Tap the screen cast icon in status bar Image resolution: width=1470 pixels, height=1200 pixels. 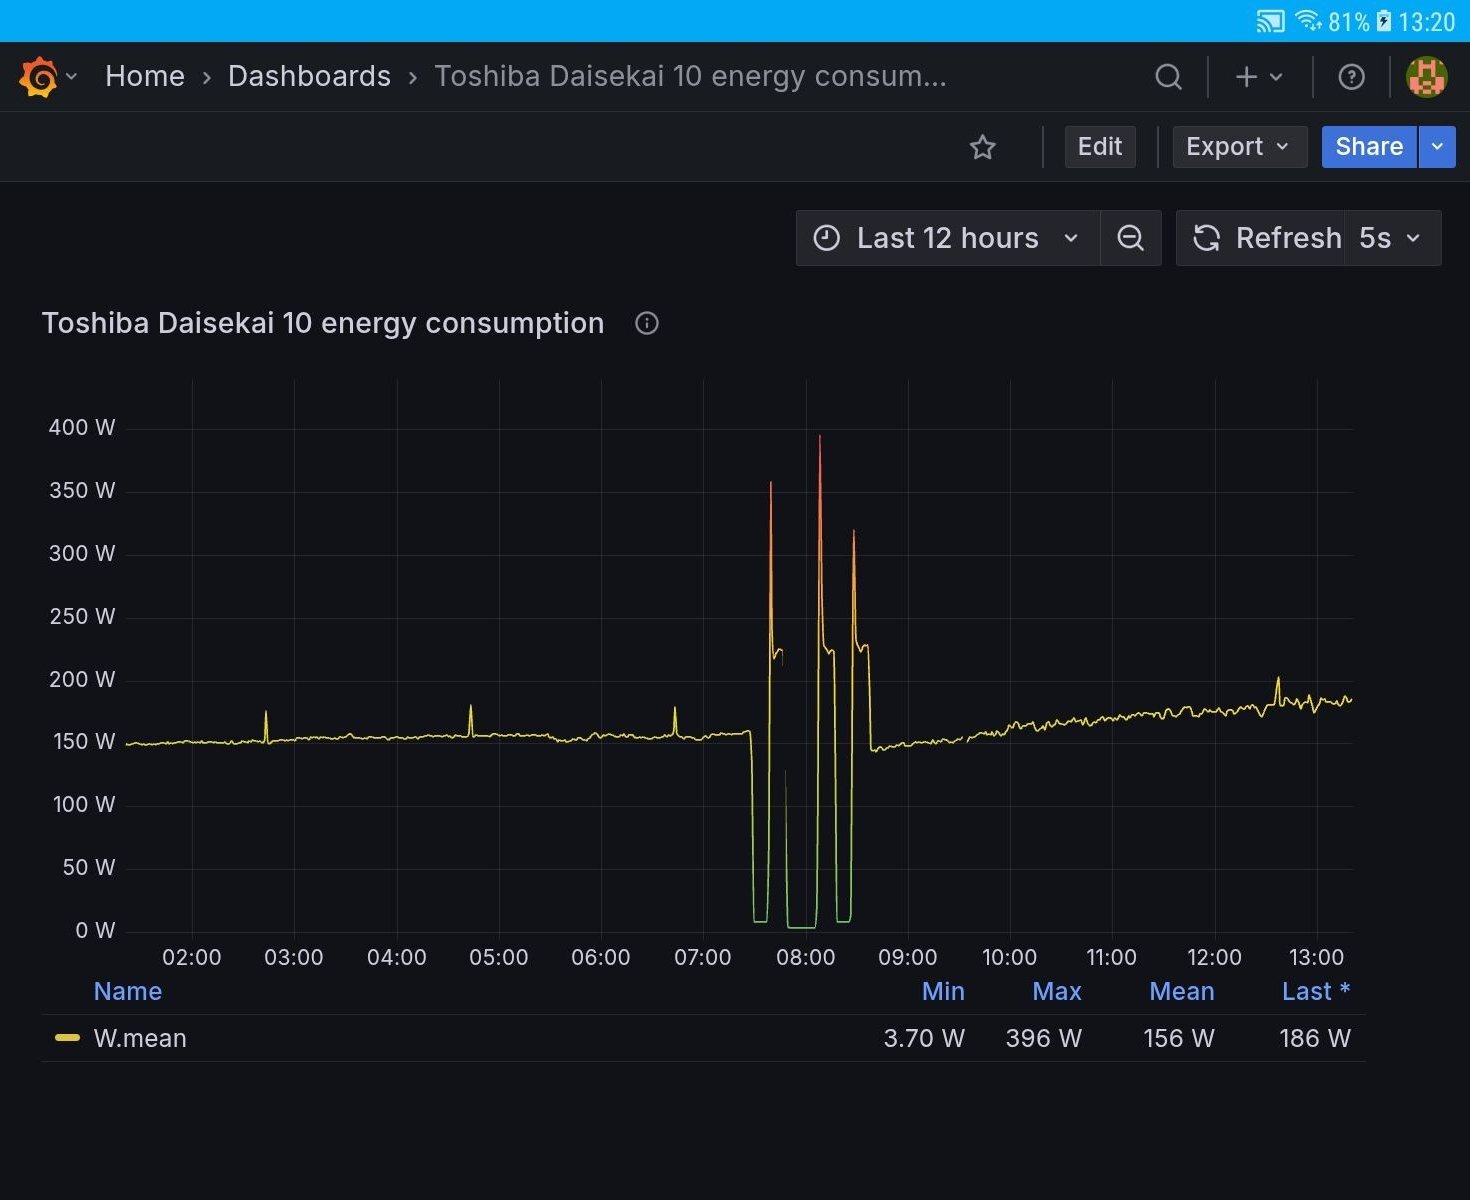(x=1270, y=21)
